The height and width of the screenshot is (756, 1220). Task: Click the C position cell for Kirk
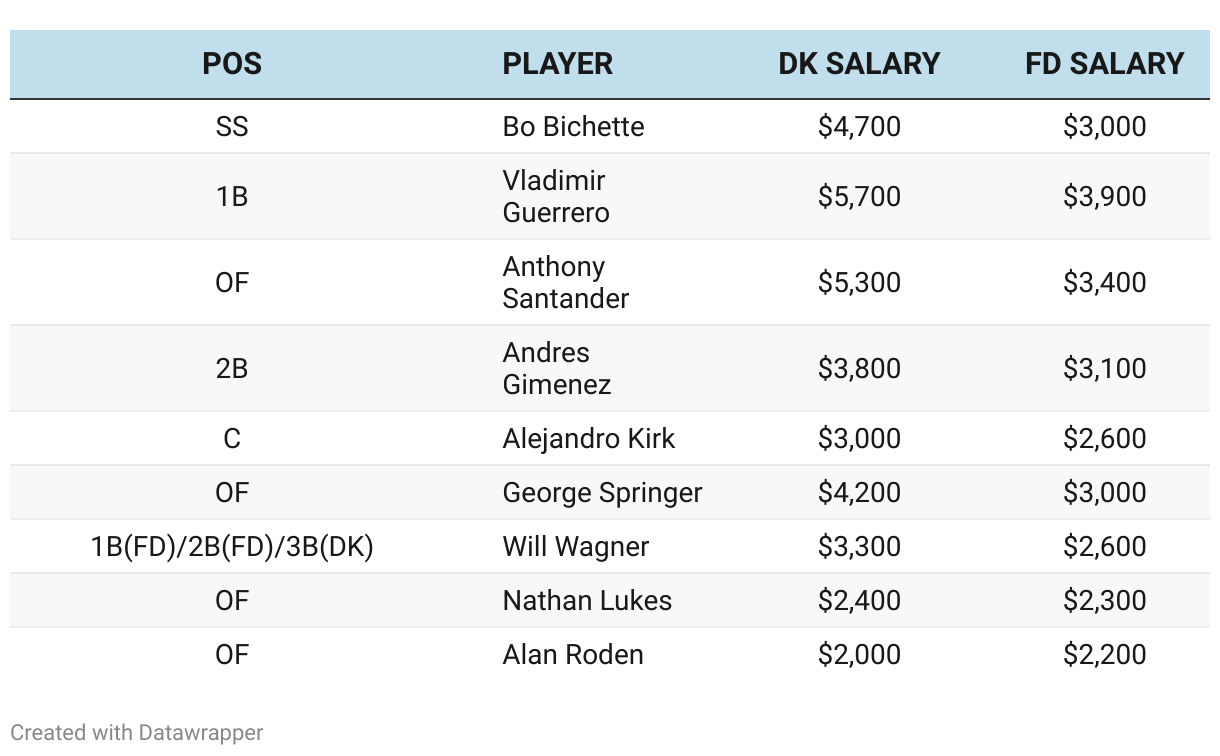[x=232, y=439]
